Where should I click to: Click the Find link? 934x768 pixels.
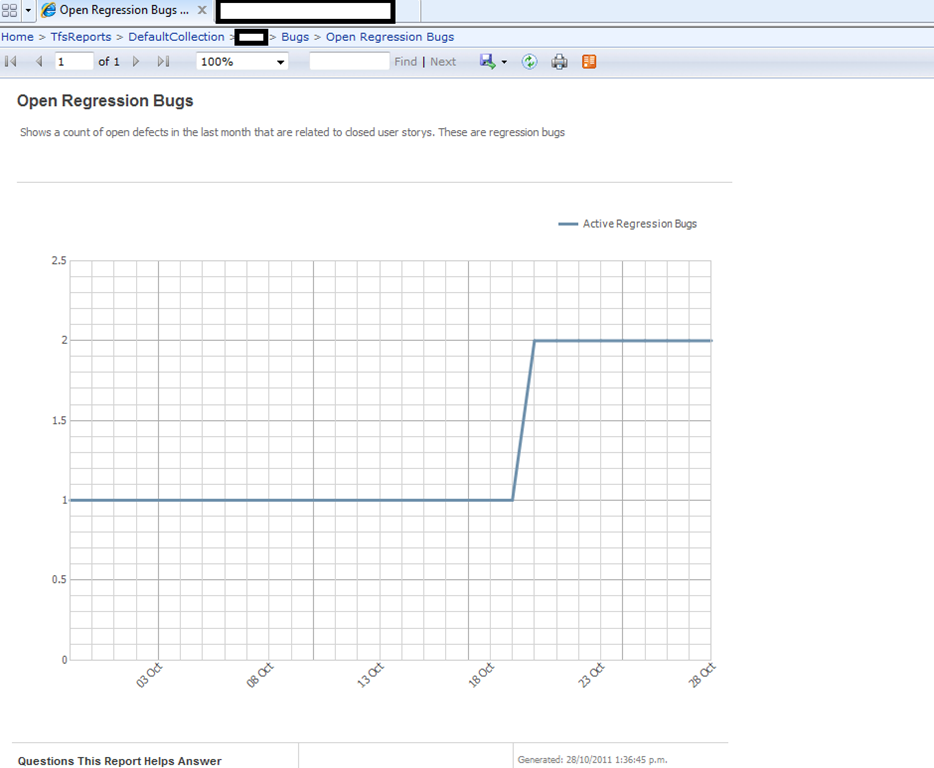[406, 61]
